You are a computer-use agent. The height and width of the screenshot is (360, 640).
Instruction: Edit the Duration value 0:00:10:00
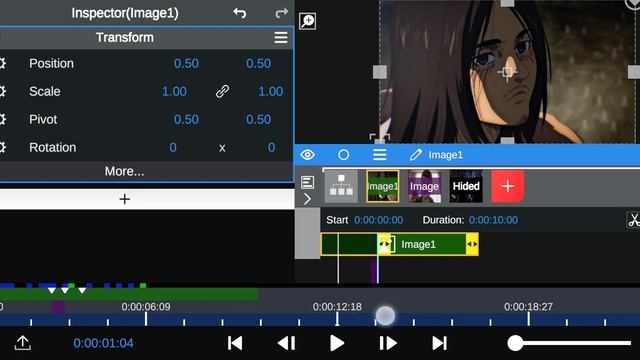coord(493,220)
